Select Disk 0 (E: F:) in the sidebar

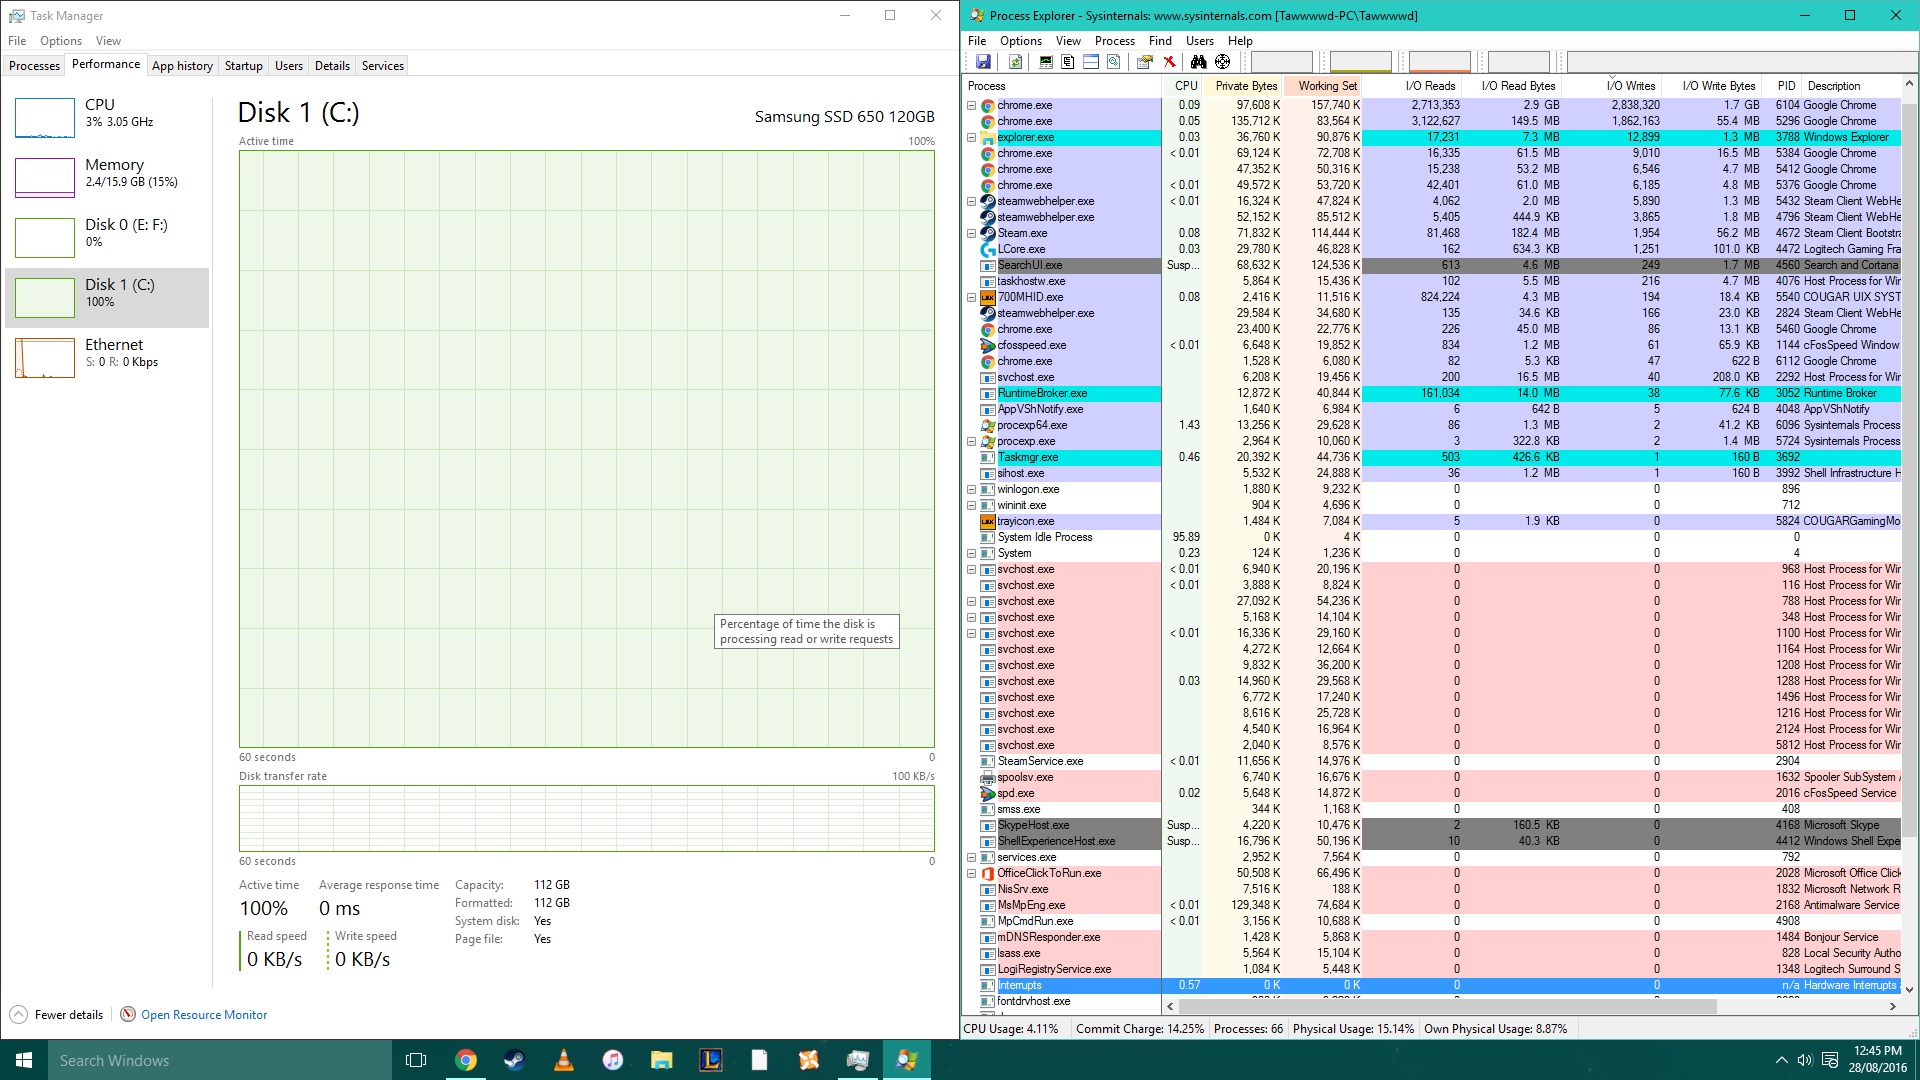(108, 237)
